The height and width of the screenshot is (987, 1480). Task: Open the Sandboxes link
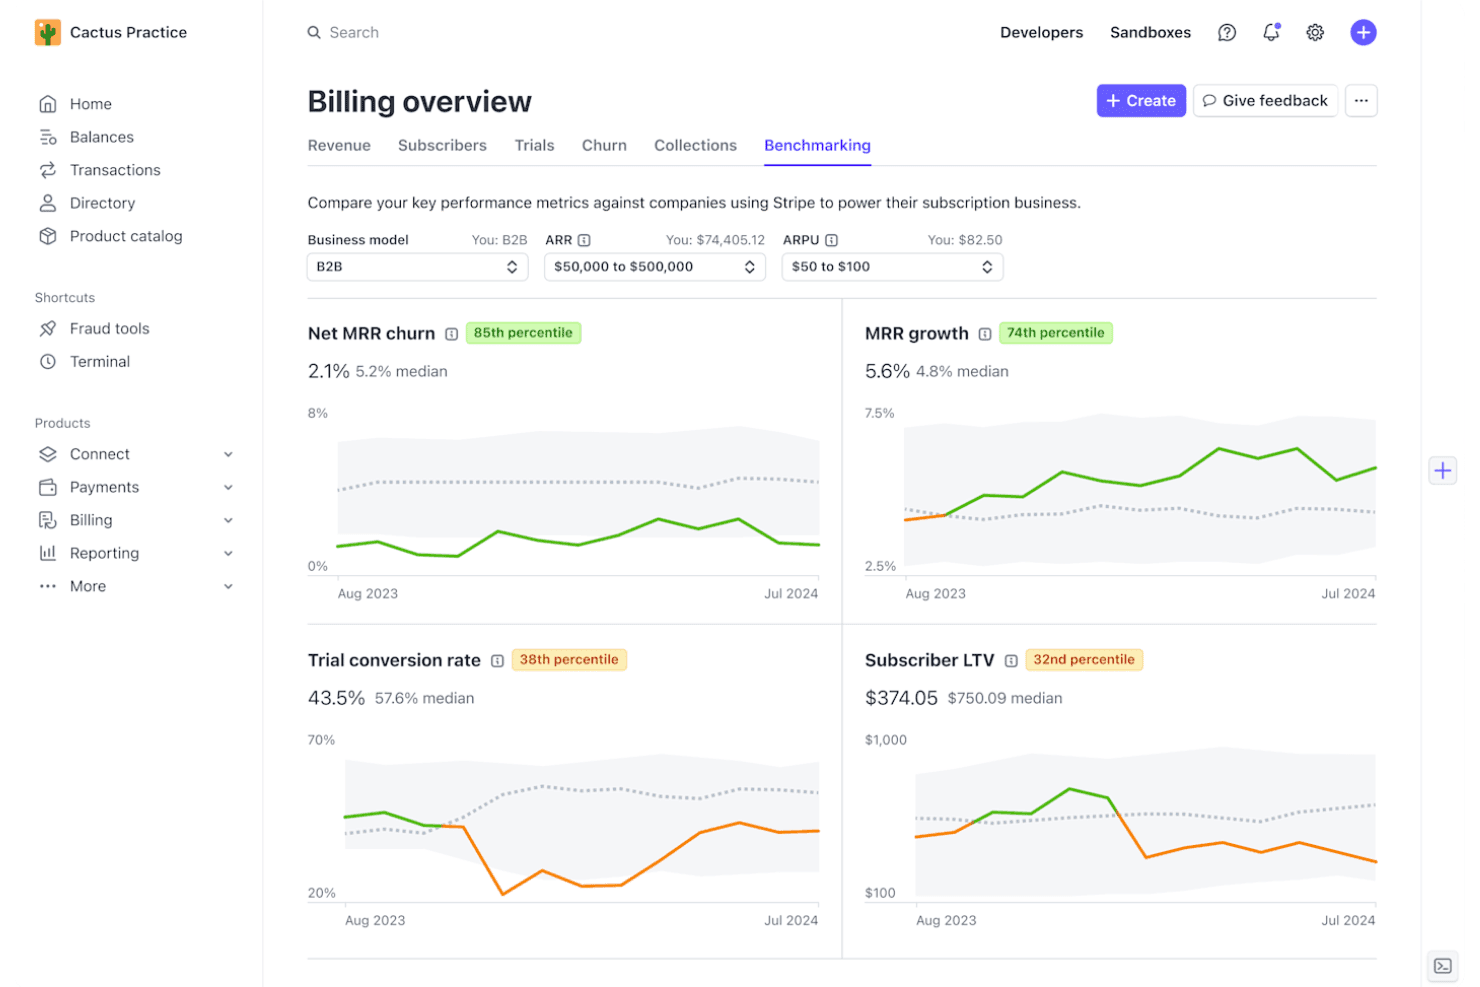(x=1150, y=32)
